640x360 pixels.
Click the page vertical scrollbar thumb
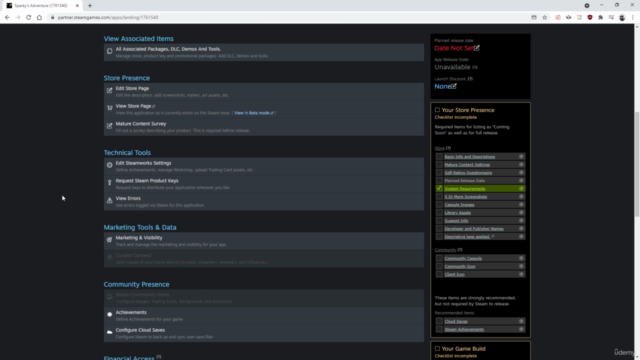pos(636,163)
